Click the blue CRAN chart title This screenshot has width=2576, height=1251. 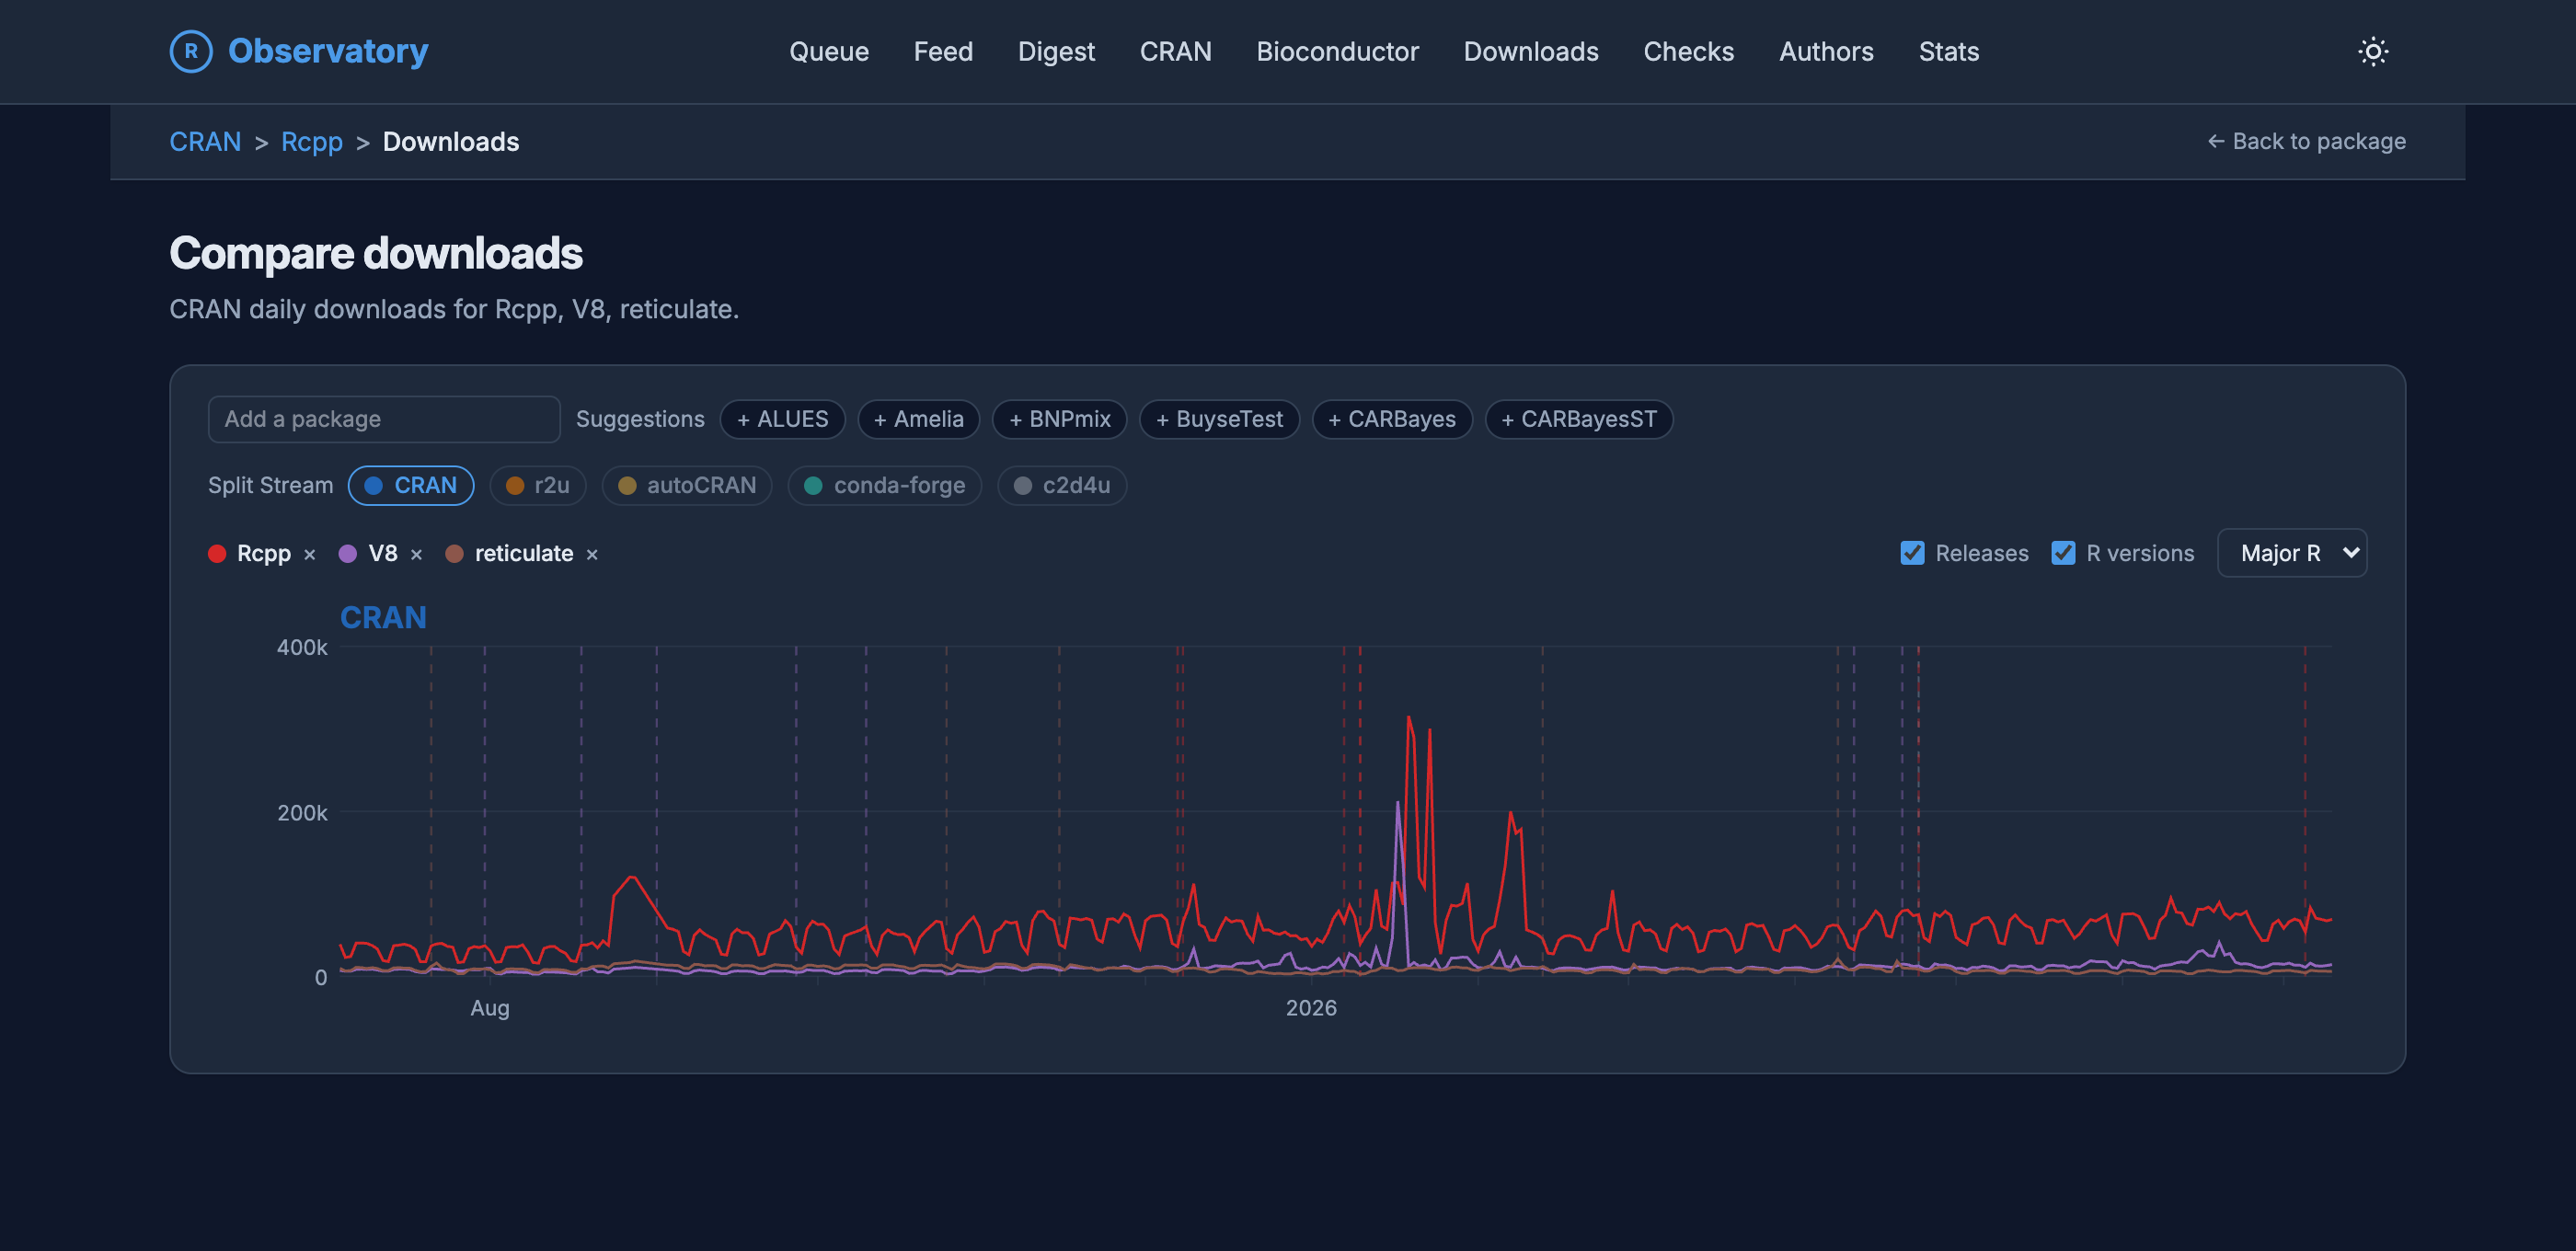[383, 617]
